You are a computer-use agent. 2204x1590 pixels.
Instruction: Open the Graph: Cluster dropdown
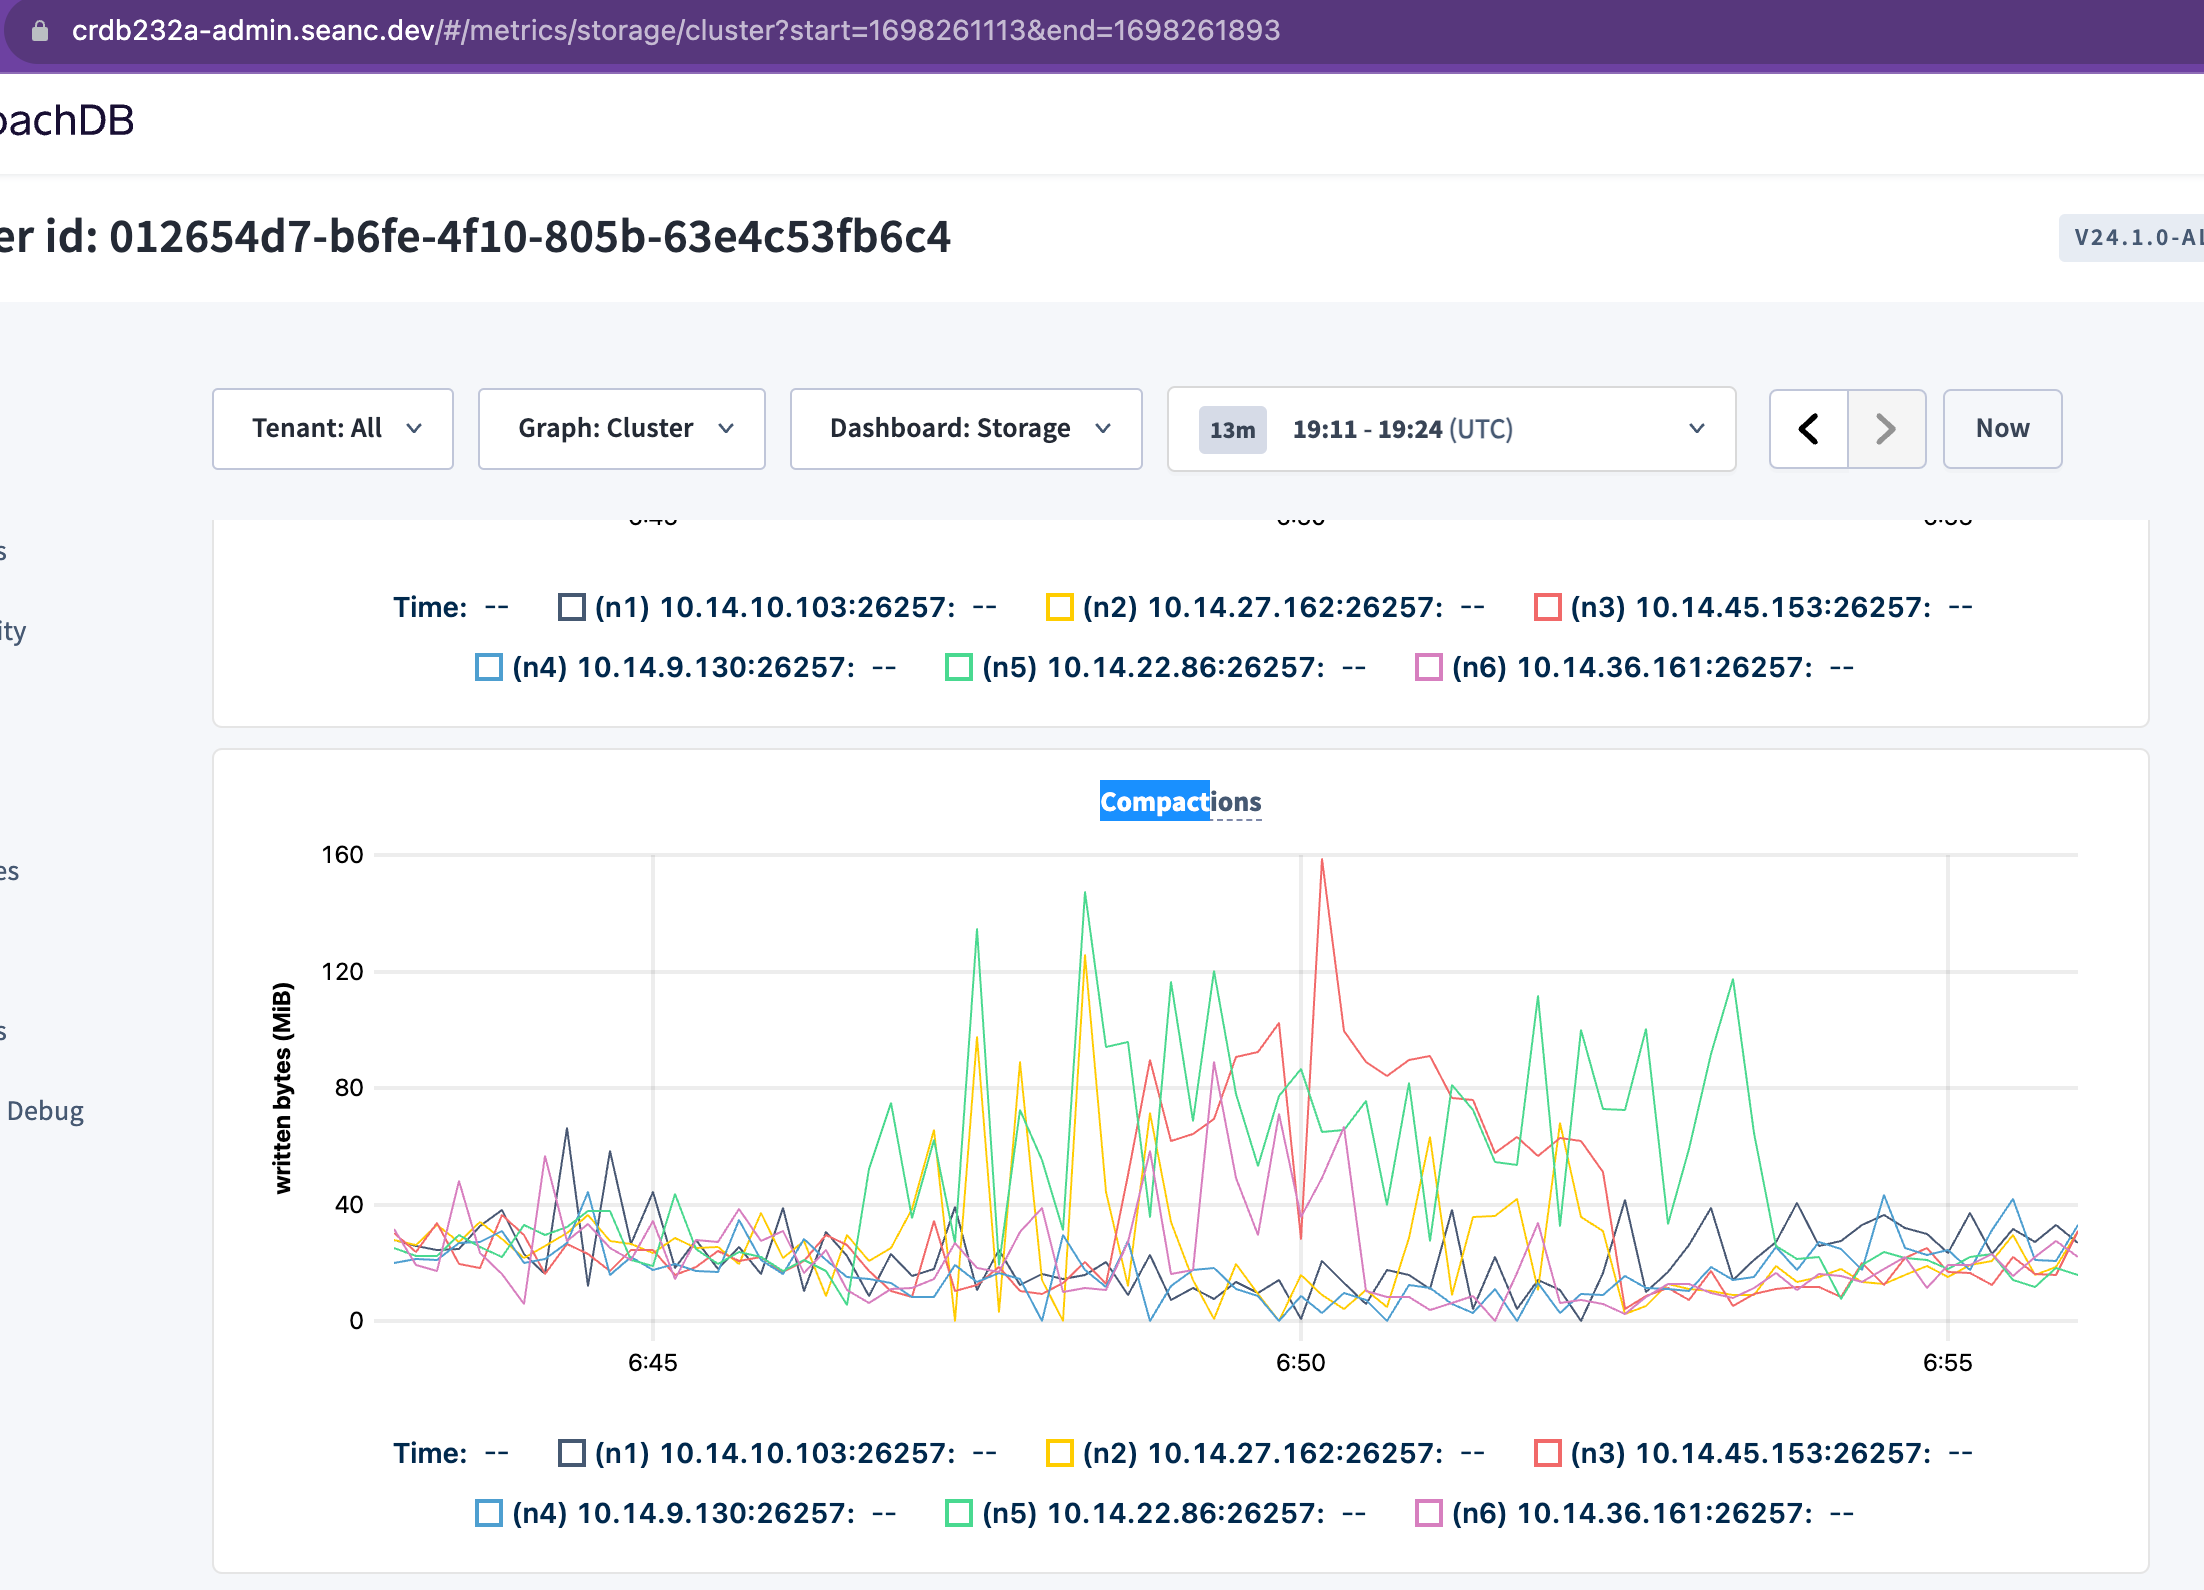point(621,428)
